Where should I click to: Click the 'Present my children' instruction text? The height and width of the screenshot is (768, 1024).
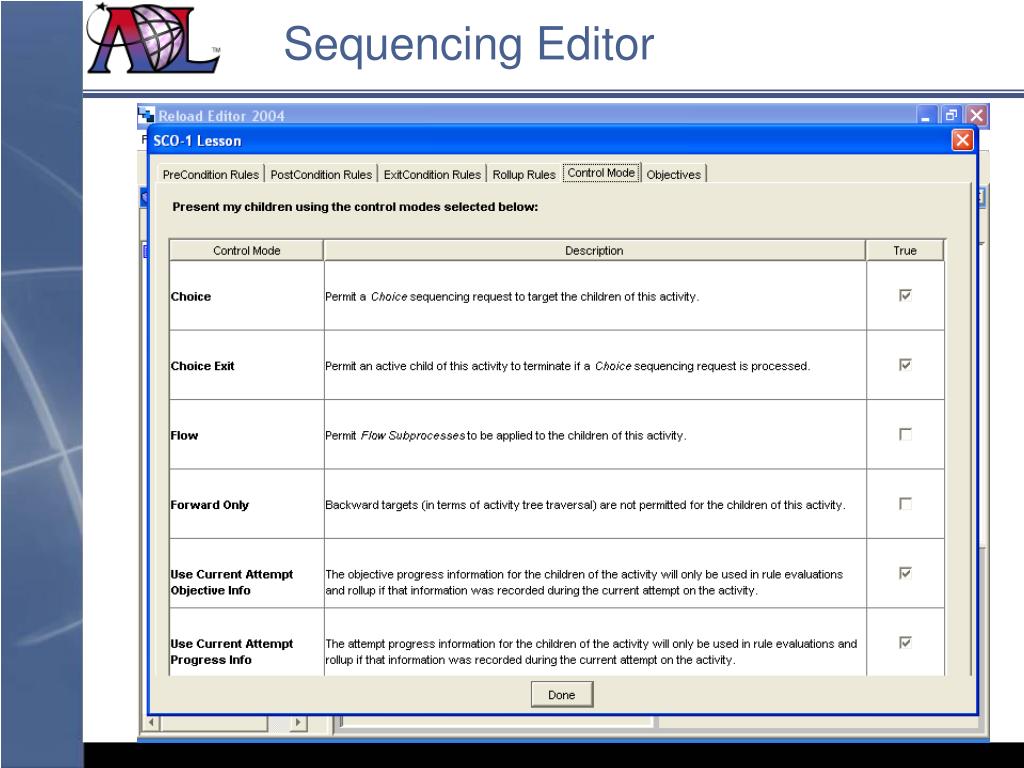pyautogui.click(x=355, y=207)
